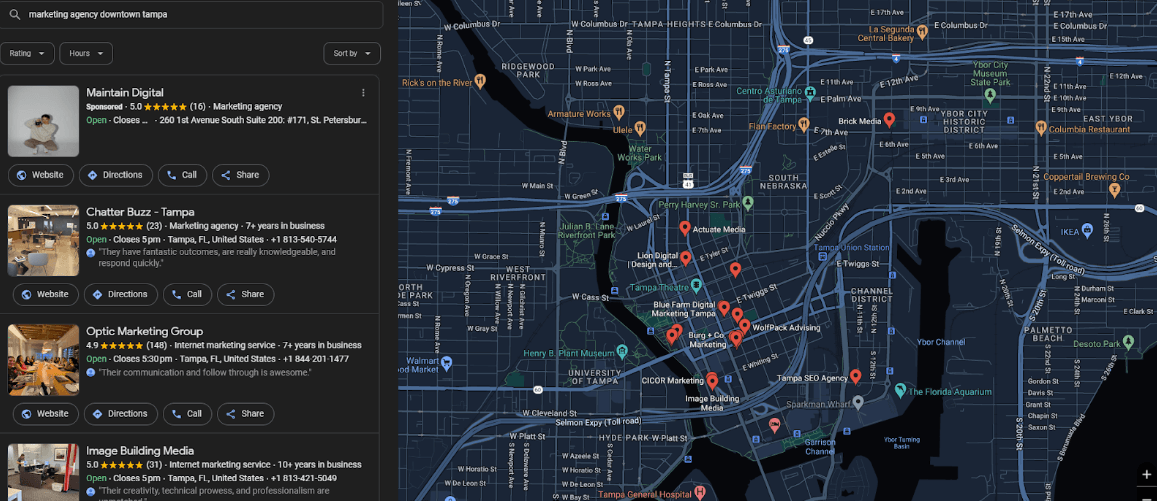
Task: Select Rick's on the River marker
Action: tap(480, 81)
